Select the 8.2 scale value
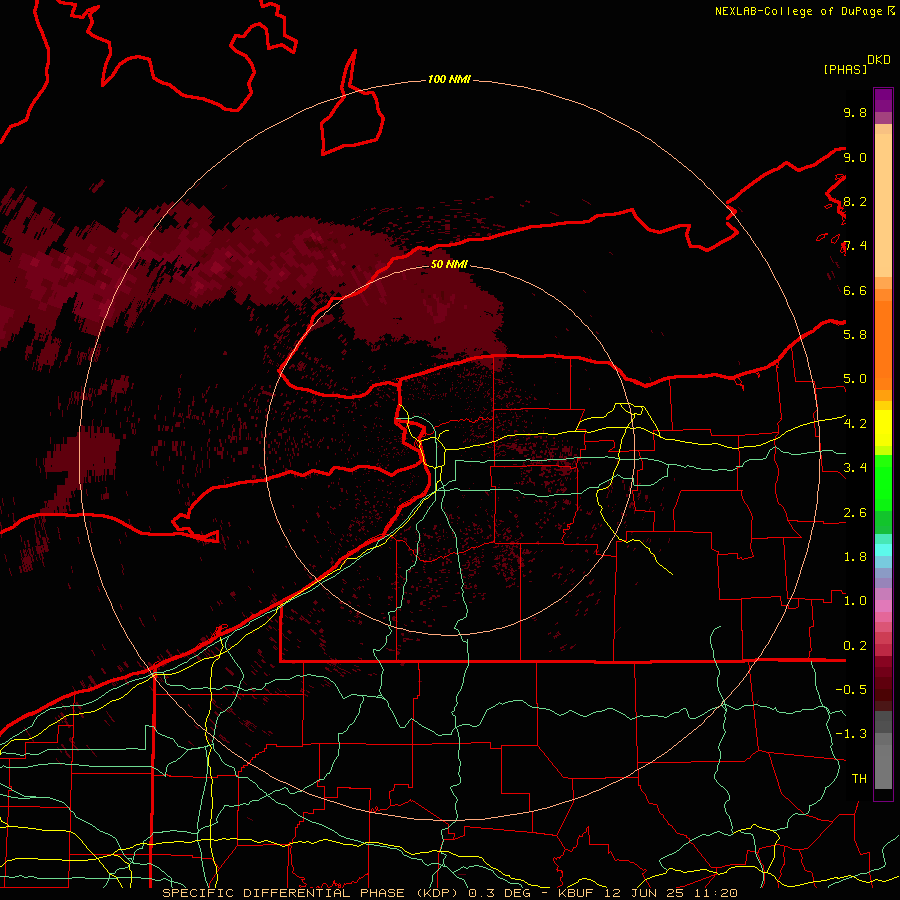Viewport: 900px width, 900px height. (855, 201)
